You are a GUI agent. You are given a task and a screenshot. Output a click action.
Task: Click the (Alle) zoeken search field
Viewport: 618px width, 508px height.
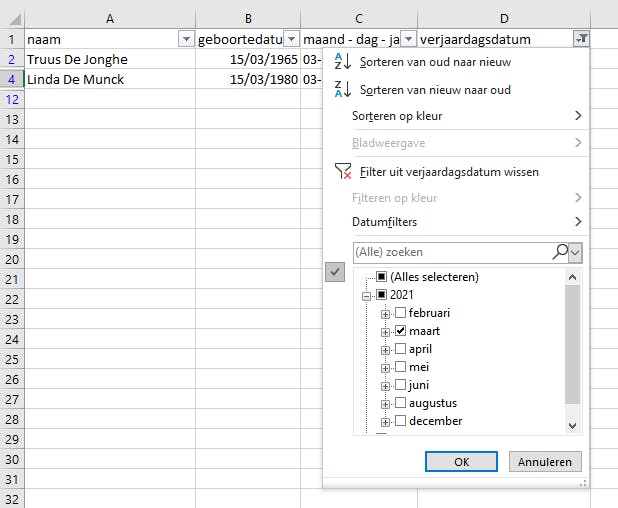point(450,252)
